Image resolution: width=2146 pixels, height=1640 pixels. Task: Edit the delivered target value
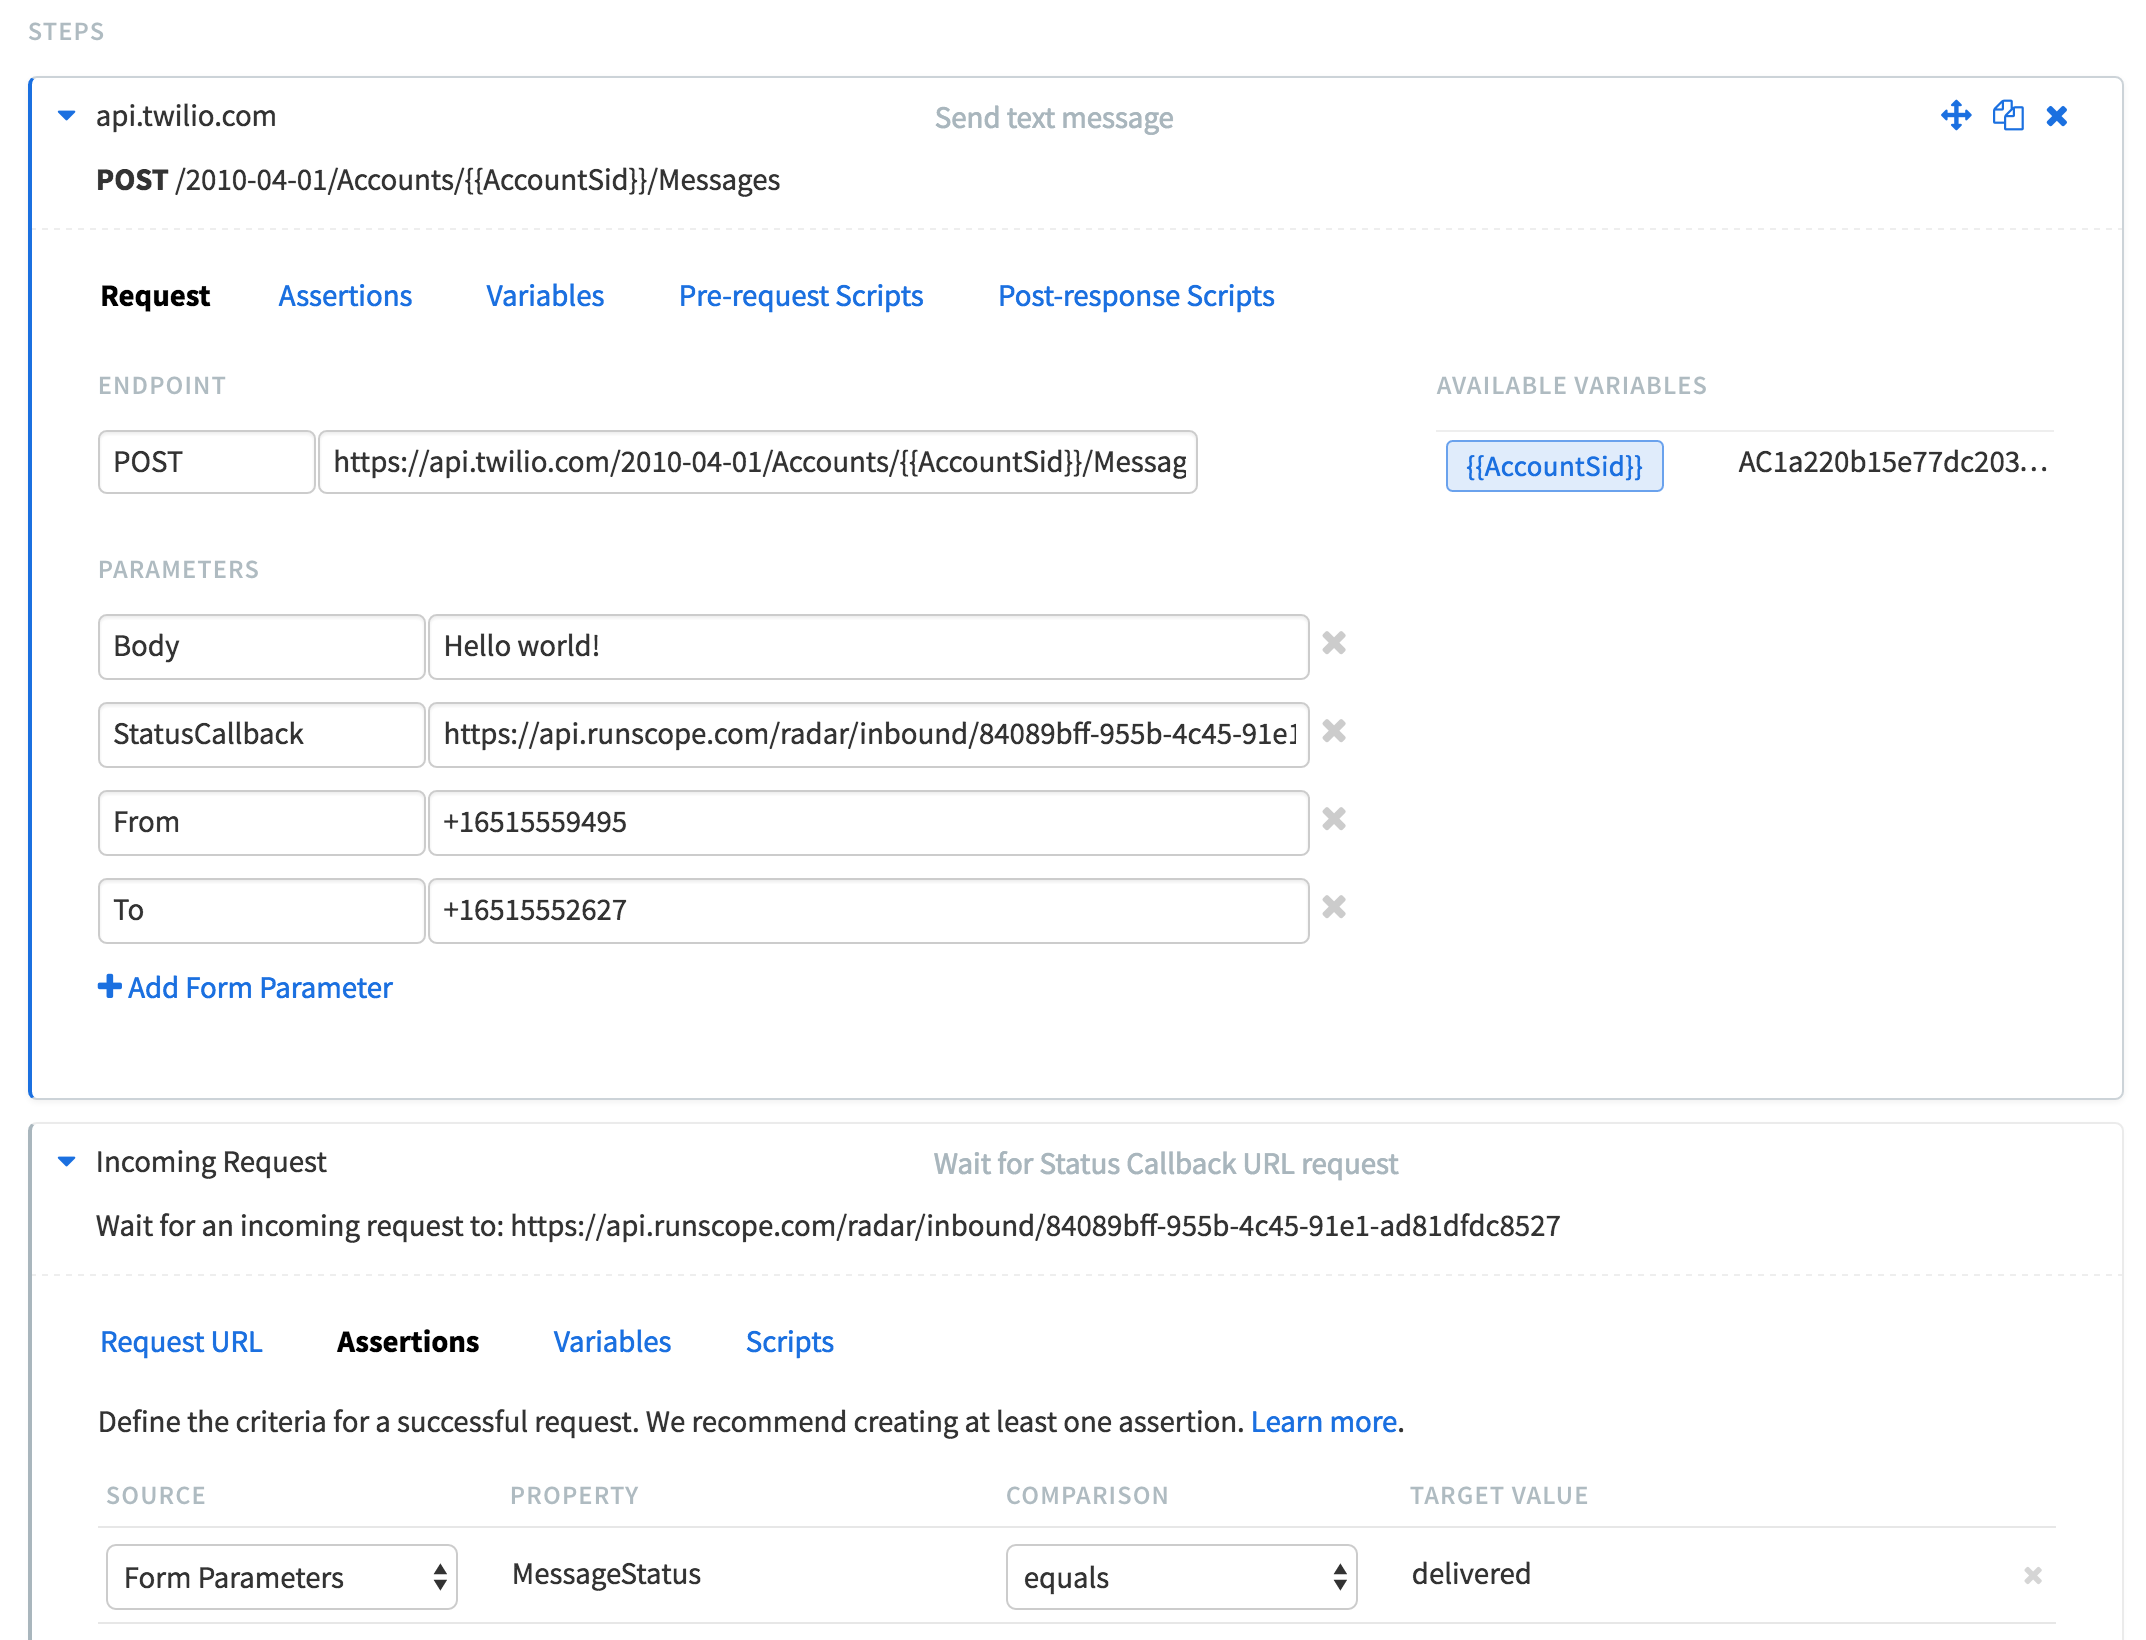tap(1471, 1574)
